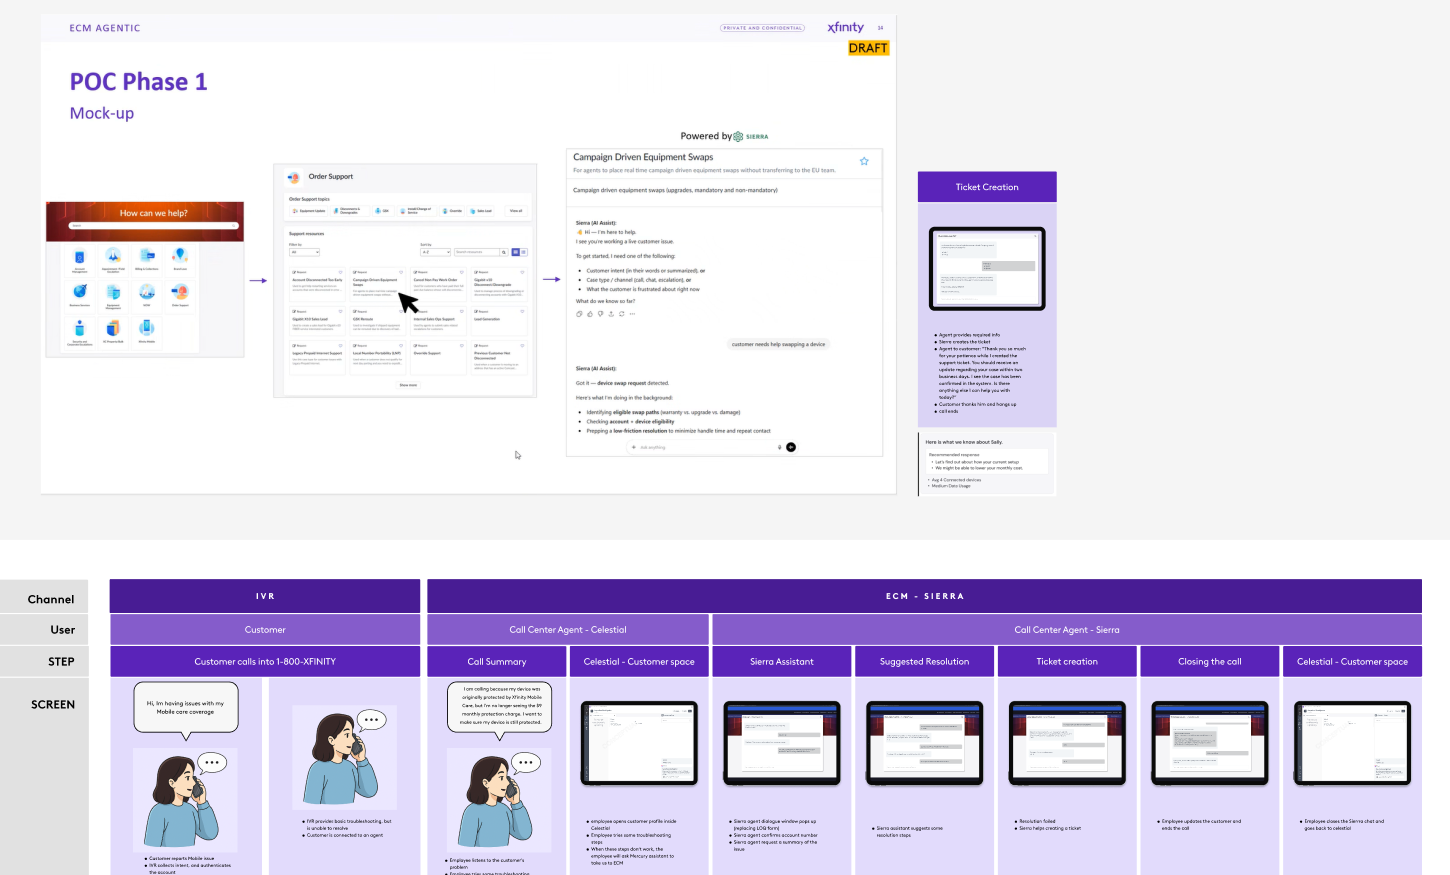Select the Sales Lead topic chip

pos(481,211)
